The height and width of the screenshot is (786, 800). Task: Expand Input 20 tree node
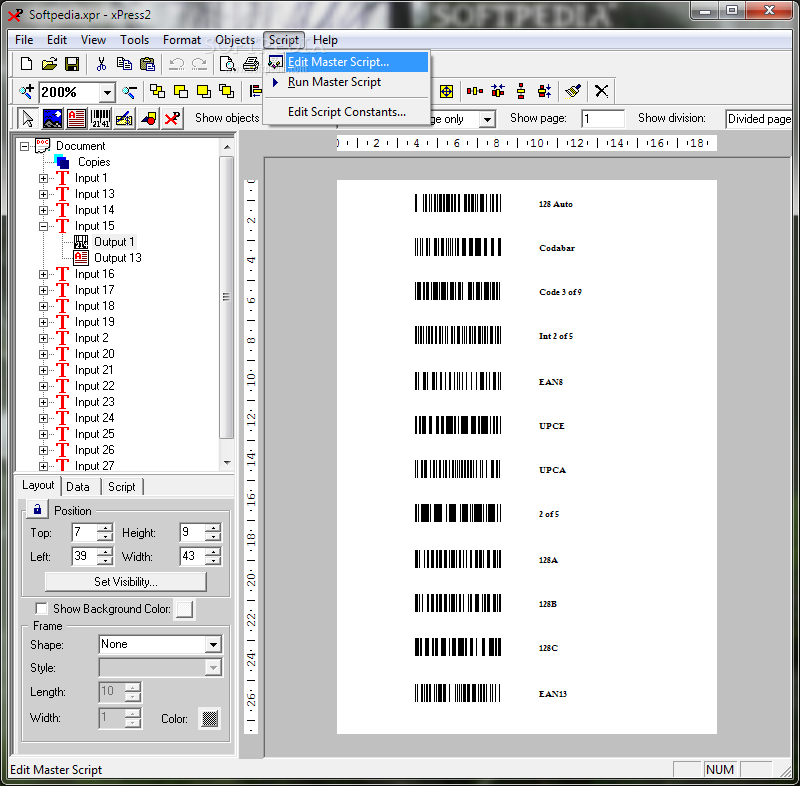(x=43, y=354)
